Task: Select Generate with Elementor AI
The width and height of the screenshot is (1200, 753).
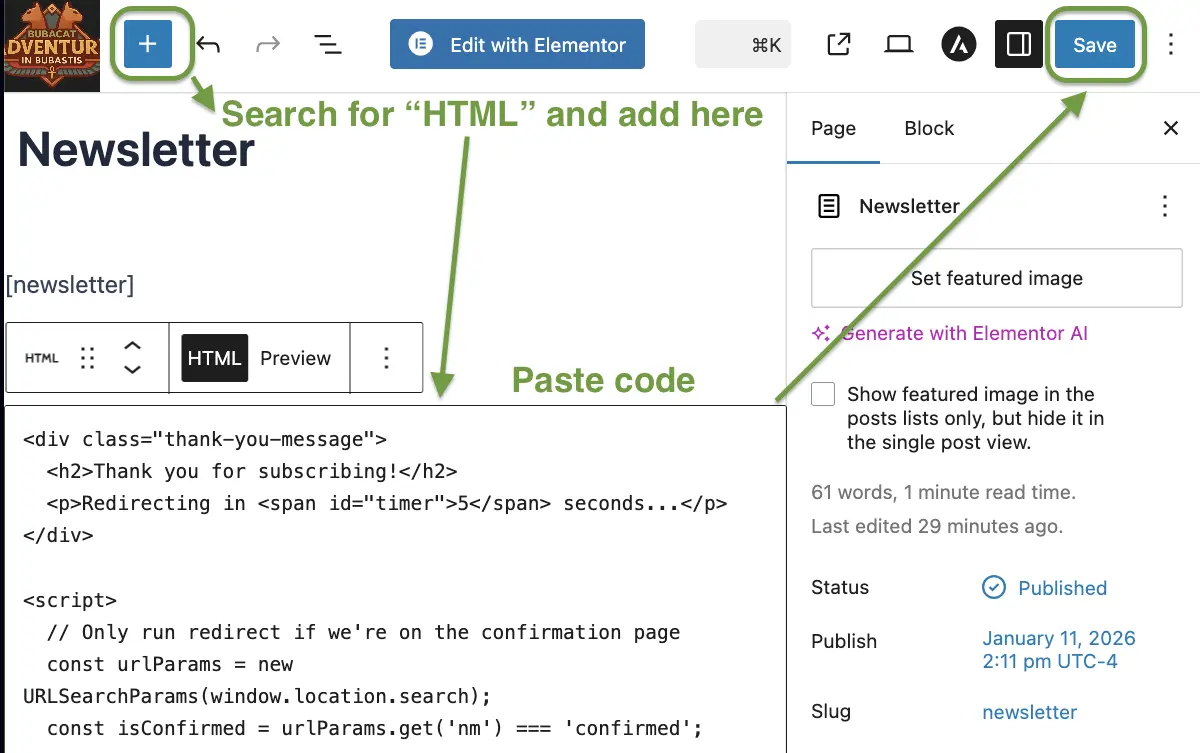Action: (962, 333)
